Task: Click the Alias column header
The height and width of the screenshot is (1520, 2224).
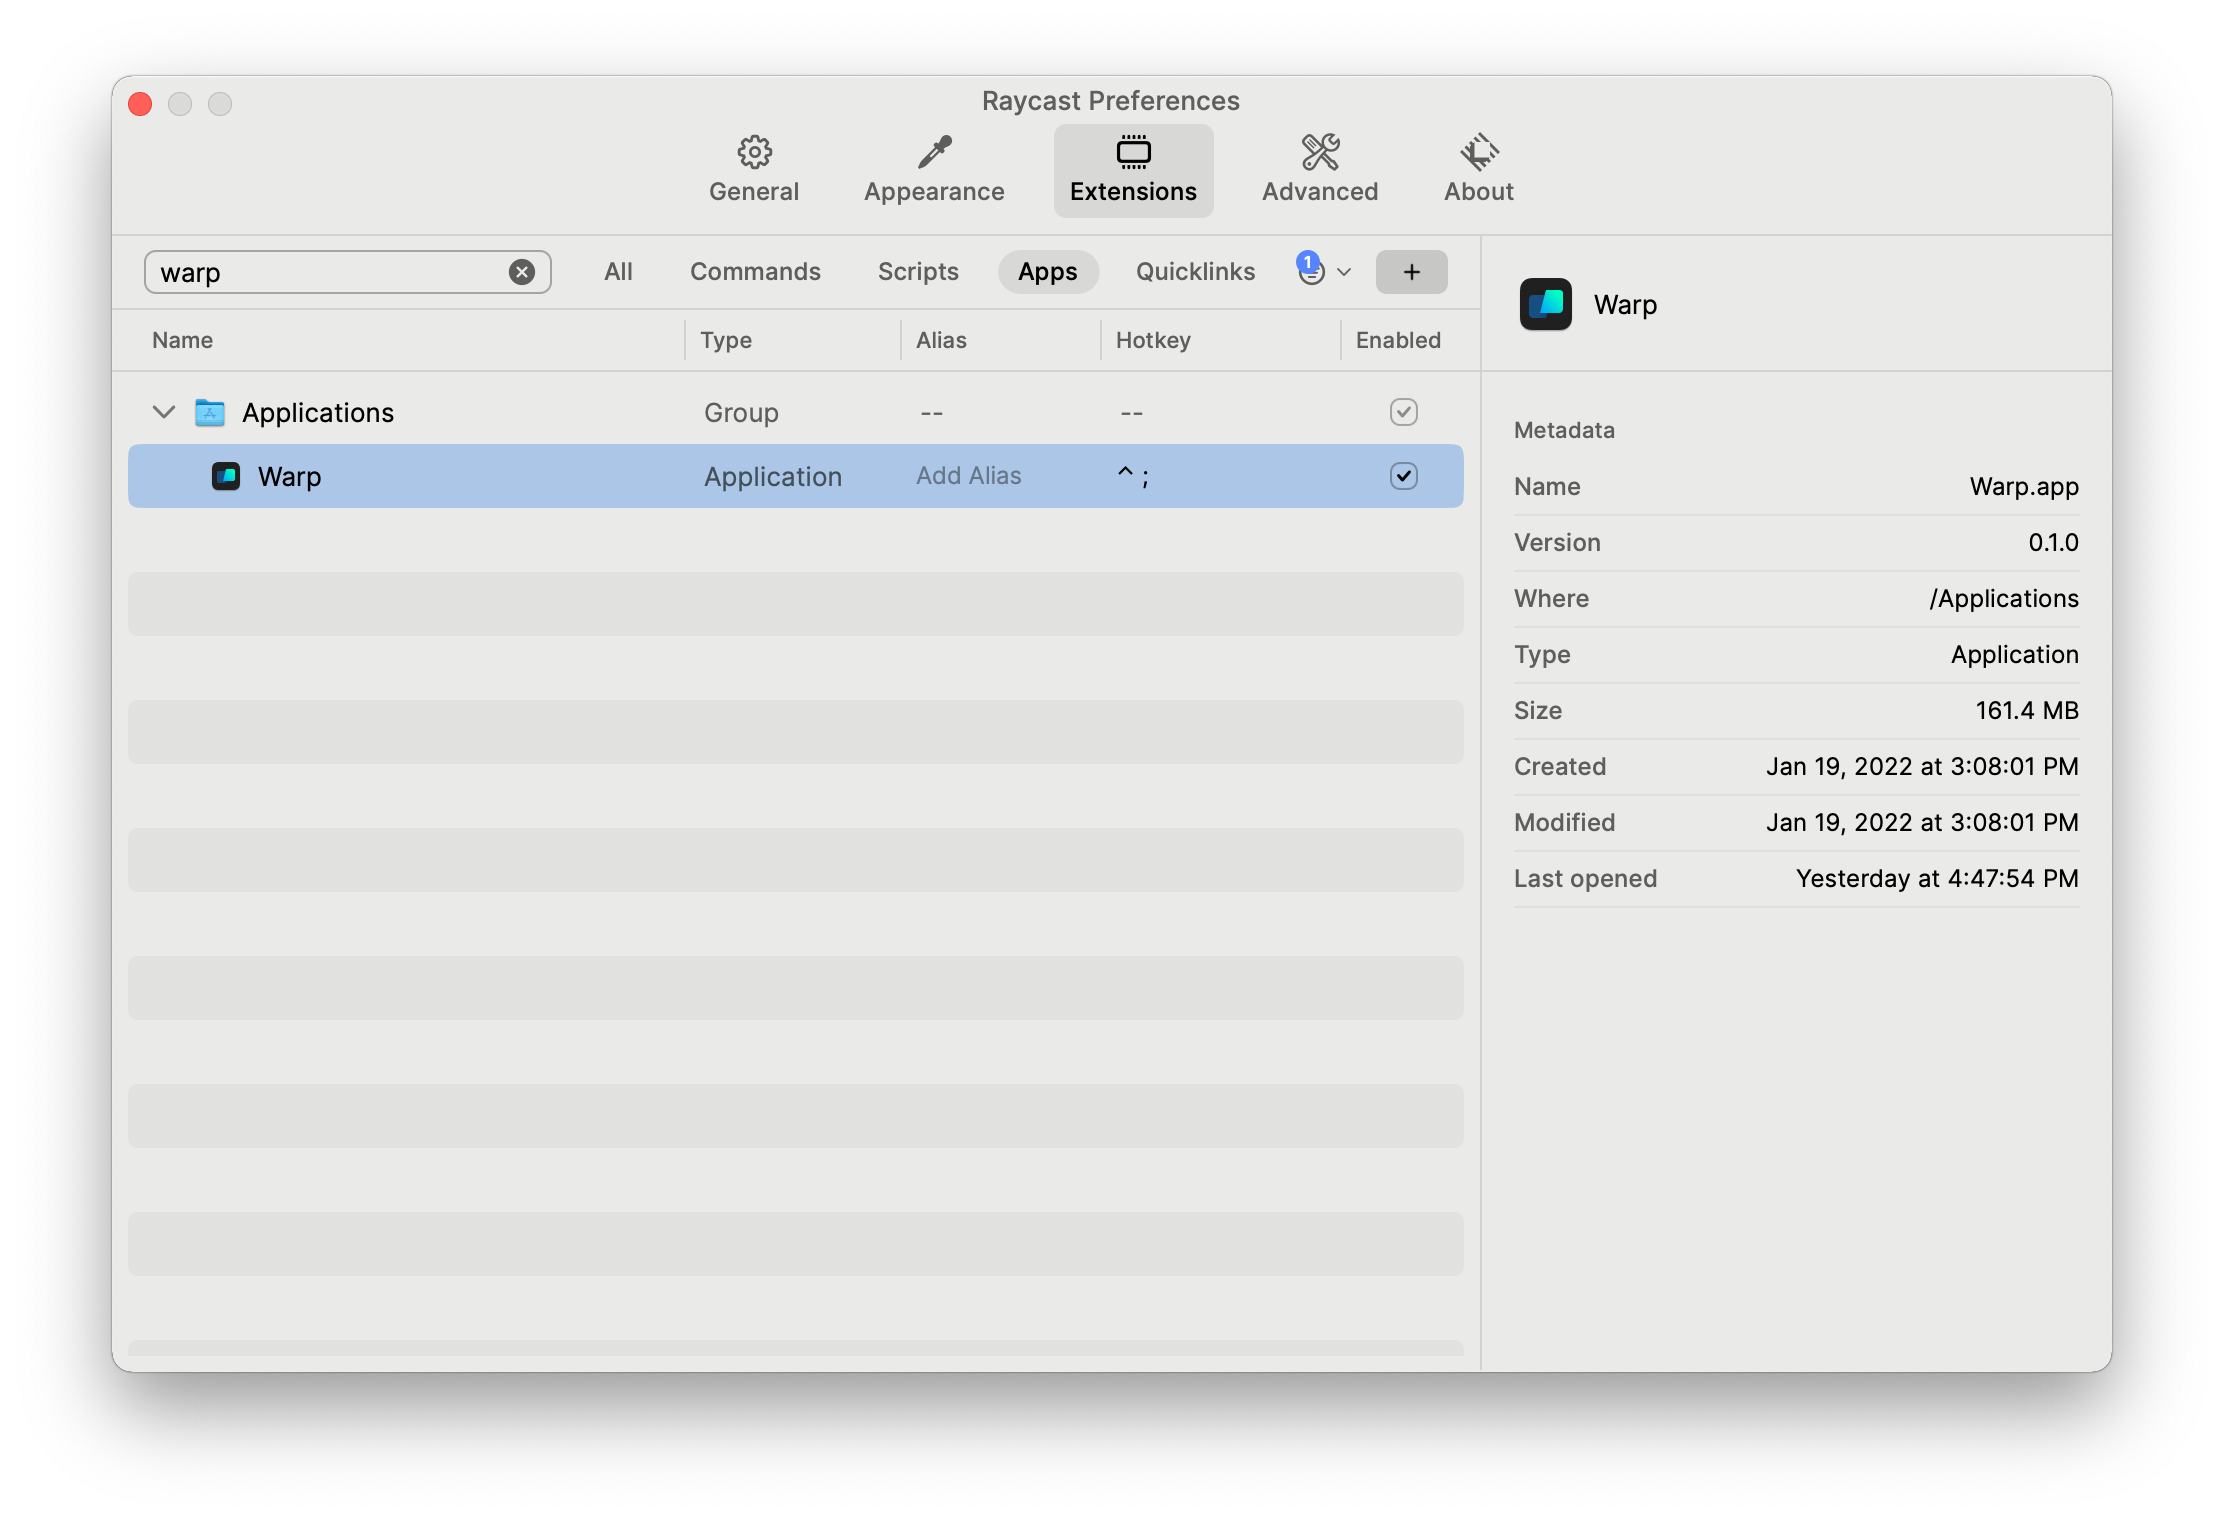Action: (941, 340)
